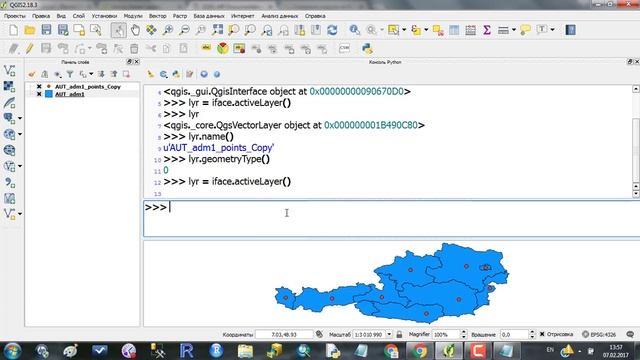Screen dimensions: 640x360
Task: Open the attribute table icon
Action: pos(454,30)
